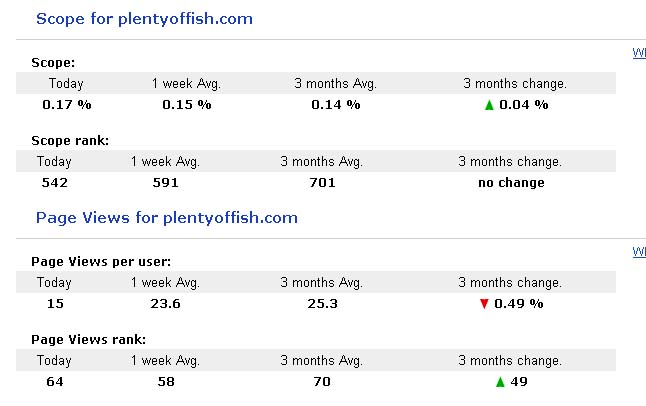Click the Page Views rank today value 64

[54, 382]
